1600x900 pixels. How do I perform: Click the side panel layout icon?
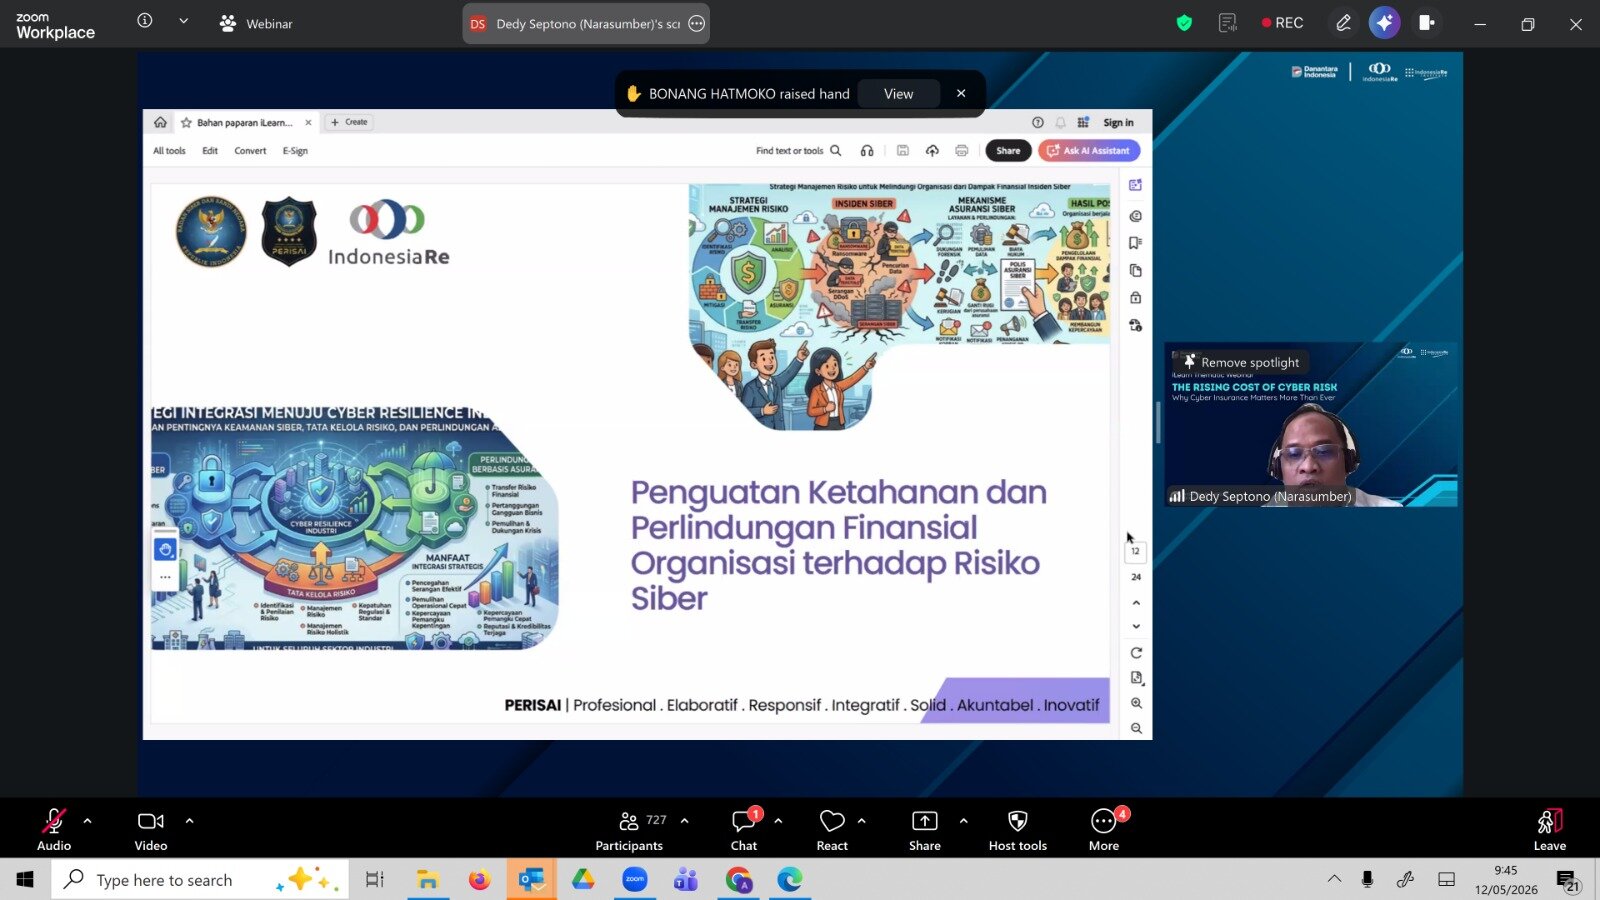[1426, 23]
